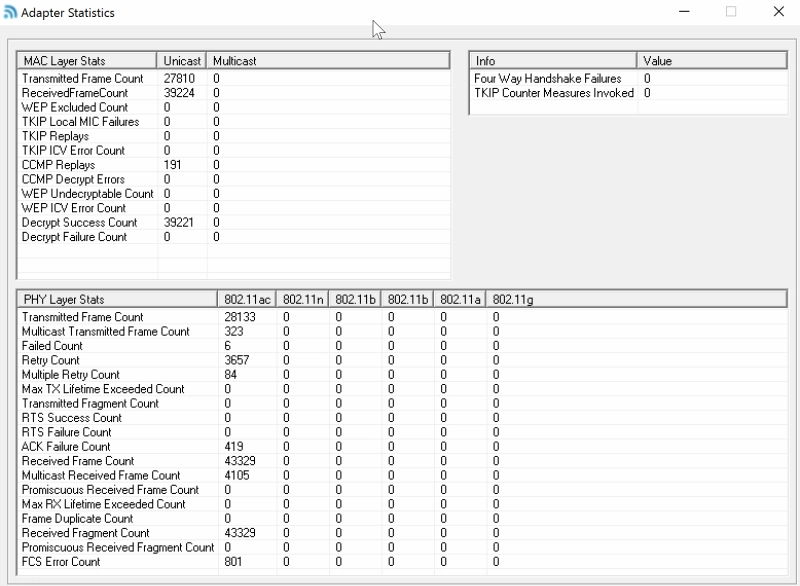This screenshot has width=800, height=586.
Task: Select the RTS Success Count row
Action: [402, 418]
